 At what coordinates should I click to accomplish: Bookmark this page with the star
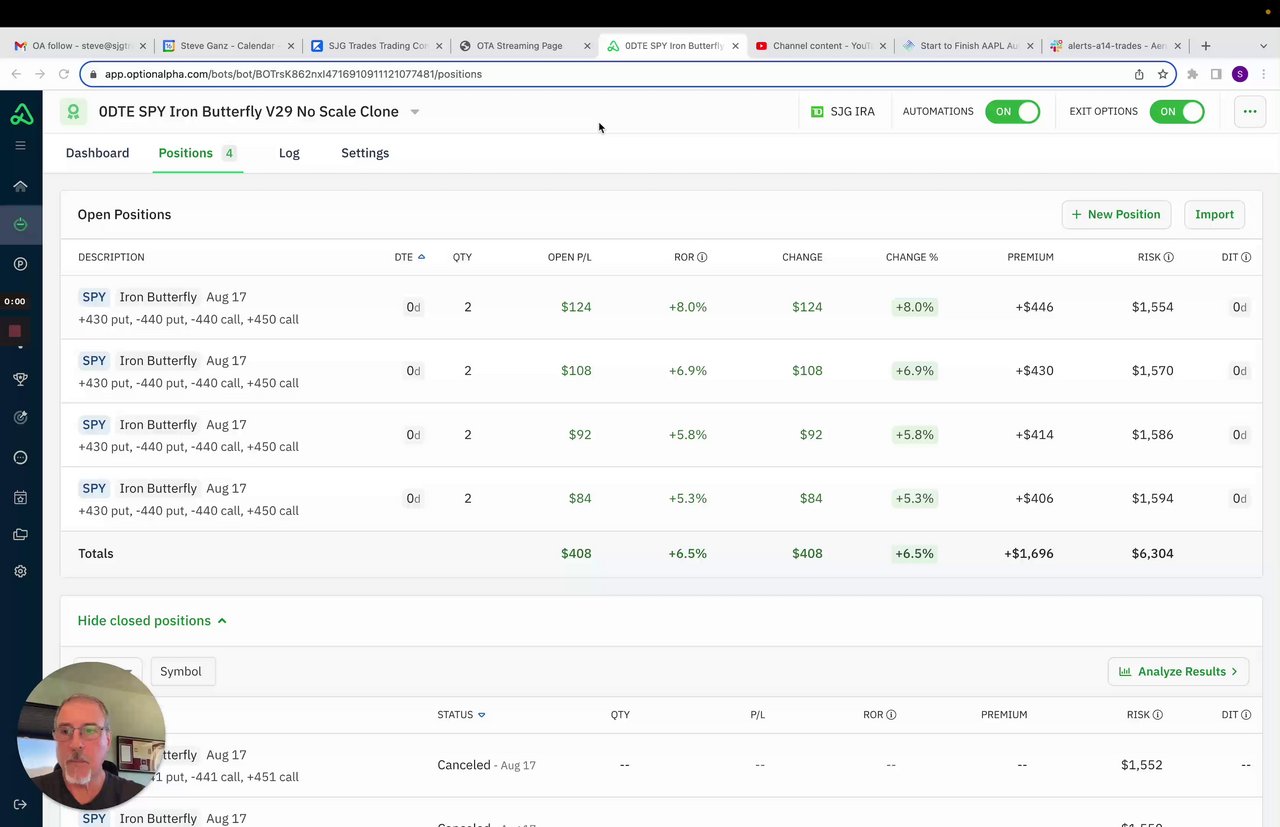tap(1163, 74)
